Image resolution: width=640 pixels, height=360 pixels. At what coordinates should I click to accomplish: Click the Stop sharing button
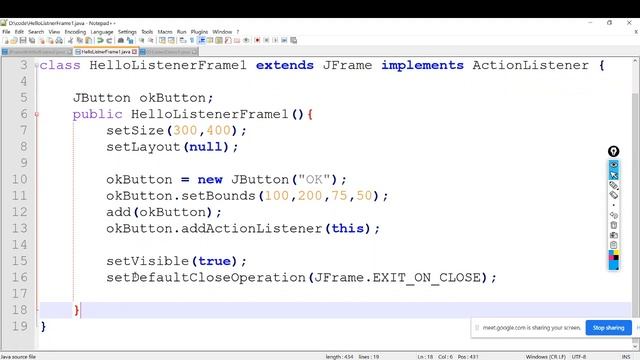pos(608,328)
